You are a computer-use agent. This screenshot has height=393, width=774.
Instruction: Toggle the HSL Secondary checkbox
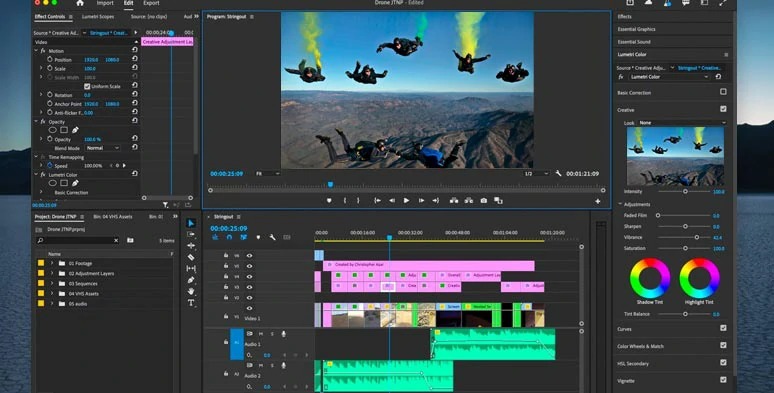[723, 362]
